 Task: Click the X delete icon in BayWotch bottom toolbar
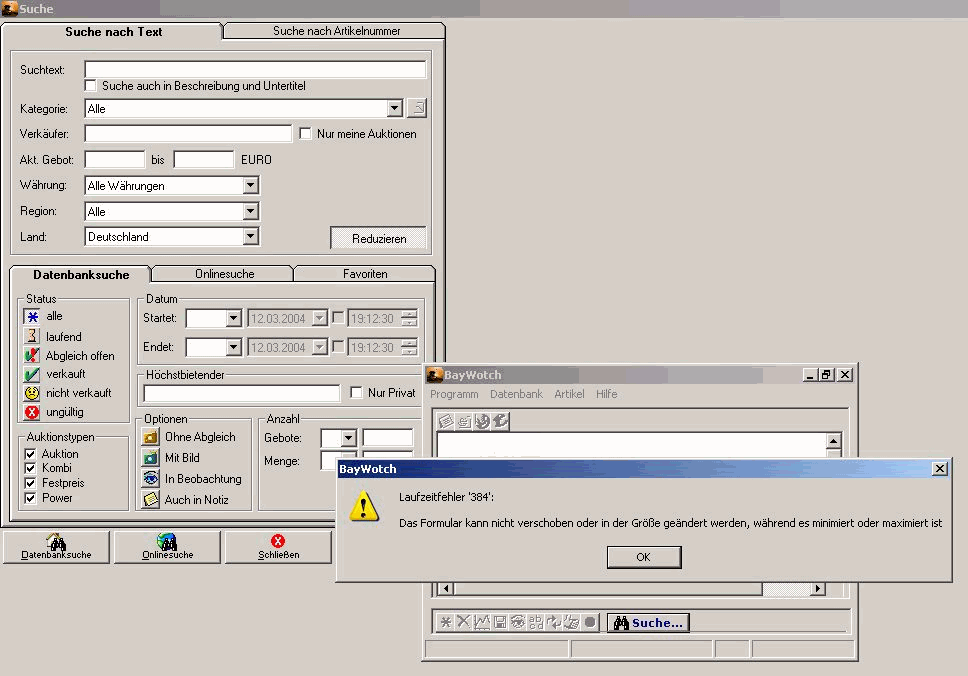point(463,622)
